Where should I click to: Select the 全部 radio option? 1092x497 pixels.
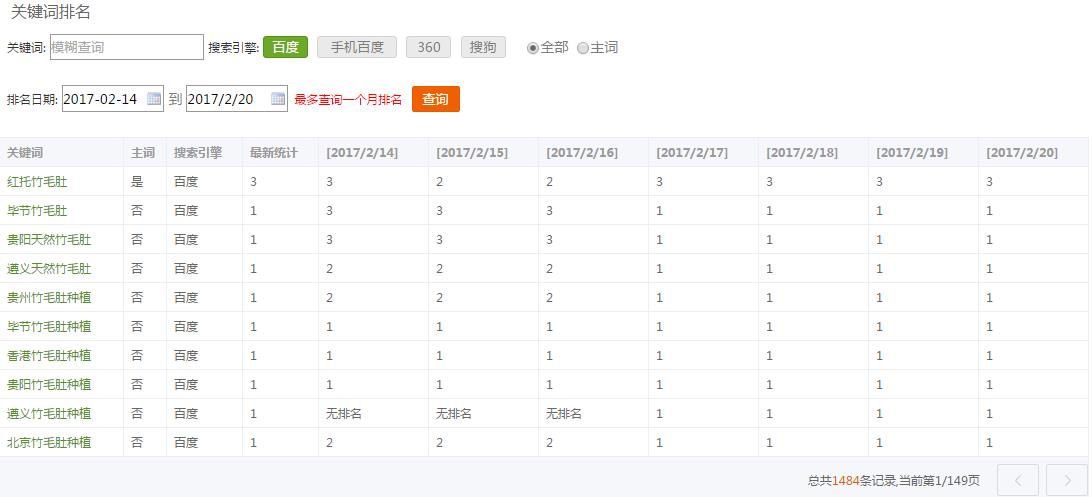pos(533,48)
